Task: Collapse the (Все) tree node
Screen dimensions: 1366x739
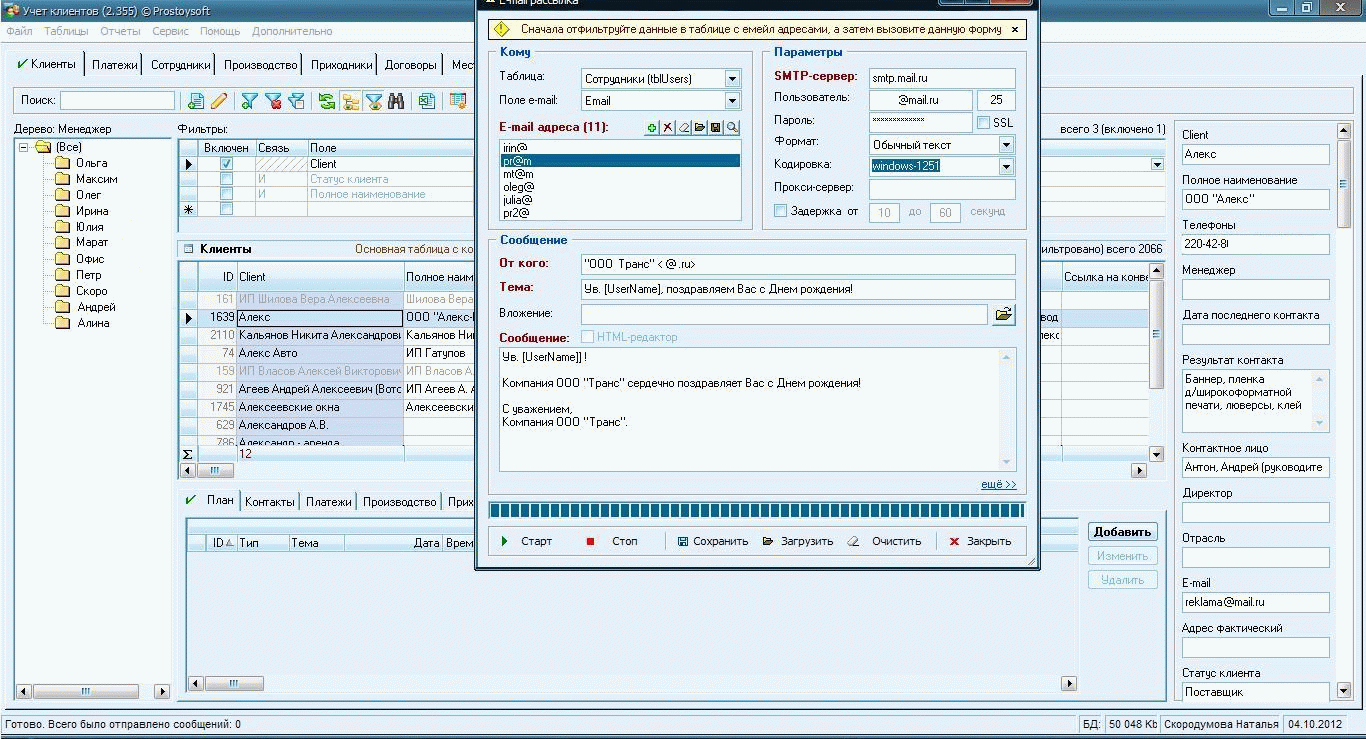Action: click(25, 147)
